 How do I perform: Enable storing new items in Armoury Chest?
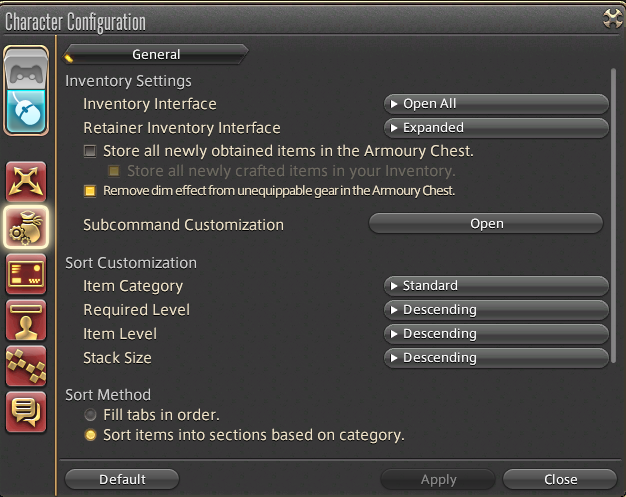(x=90, y=151)
